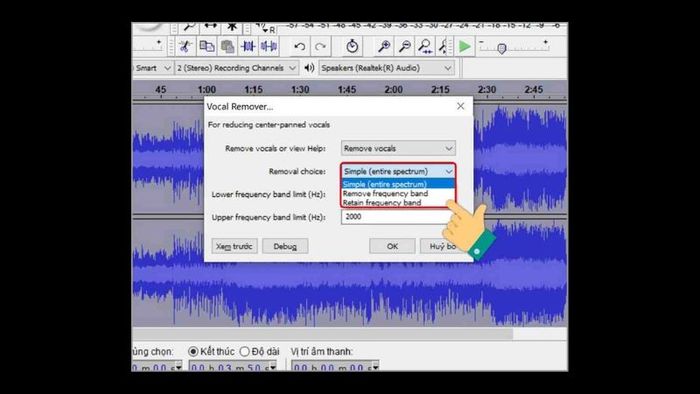
Task: Click the Sync-Lock clock icon
Action: pyautogui.click(x=352, y=46)
